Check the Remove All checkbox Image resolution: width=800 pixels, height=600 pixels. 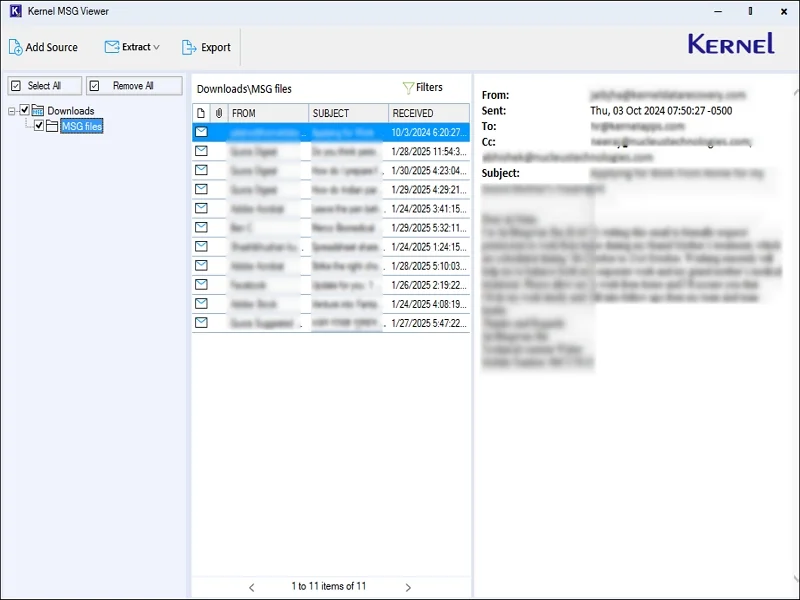[x=96, y=85]
